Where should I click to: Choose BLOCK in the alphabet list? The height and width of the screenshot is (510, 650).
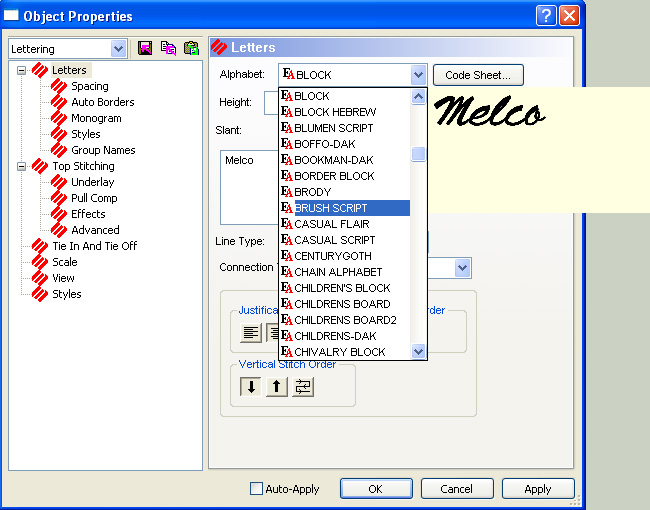pos(345,96)
